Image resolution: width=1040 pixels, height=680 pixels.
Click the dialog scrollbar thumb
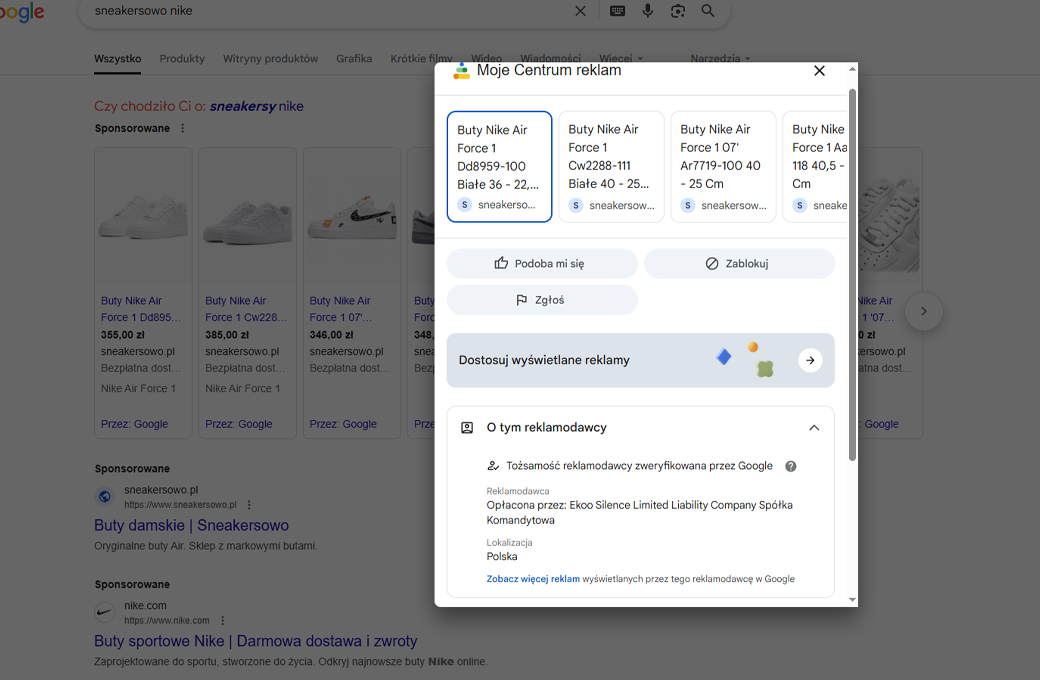852,274
